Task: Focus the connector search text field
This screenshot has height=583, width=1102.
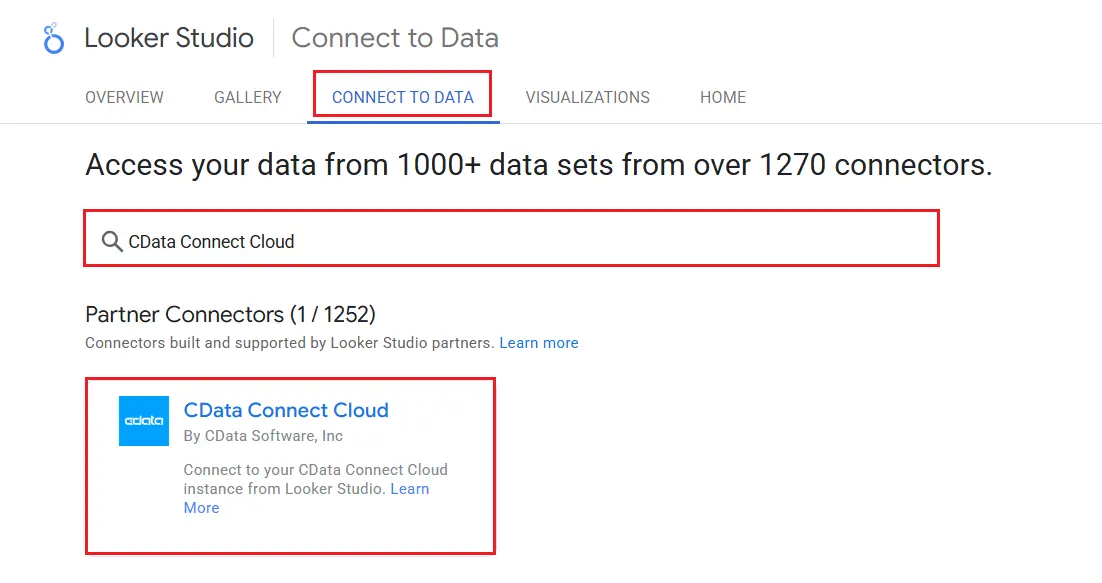Action: tap(600, 241)
